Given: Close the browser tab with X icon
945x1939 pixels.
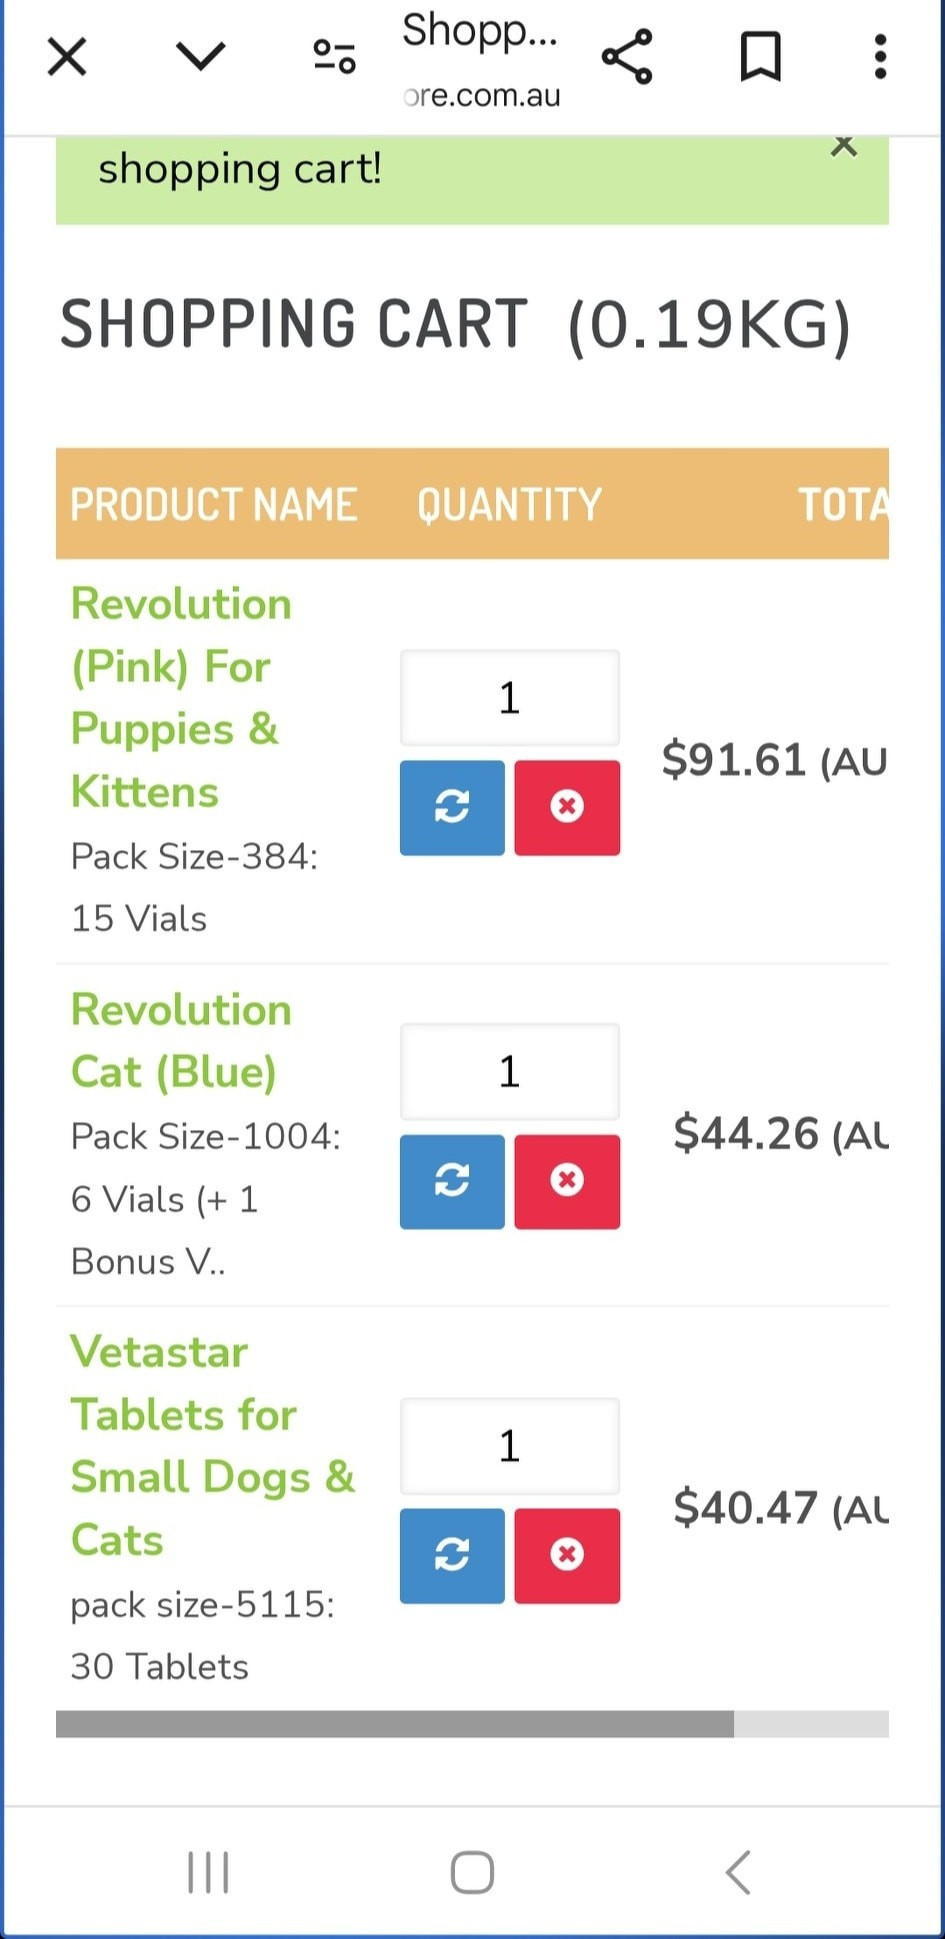Looking at the screenshot, I should (x=67, y=57).
